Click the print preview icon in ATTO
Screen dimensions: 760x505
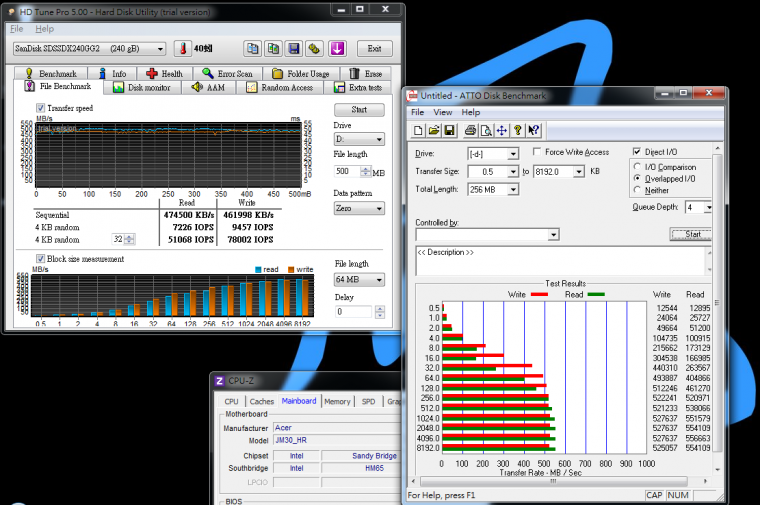(485, 130)
